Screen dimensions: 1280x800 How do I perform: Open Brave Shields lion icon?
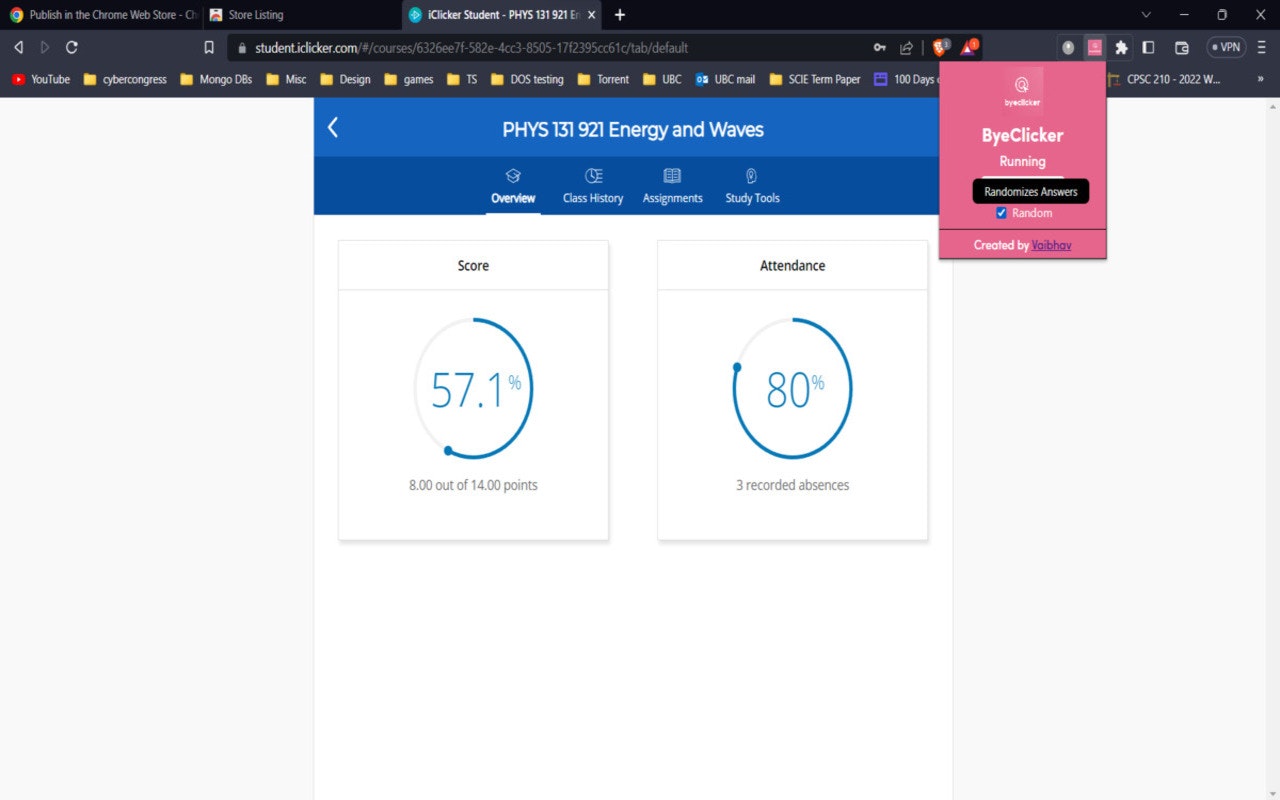pyautogui.click(x=940, y=47)
